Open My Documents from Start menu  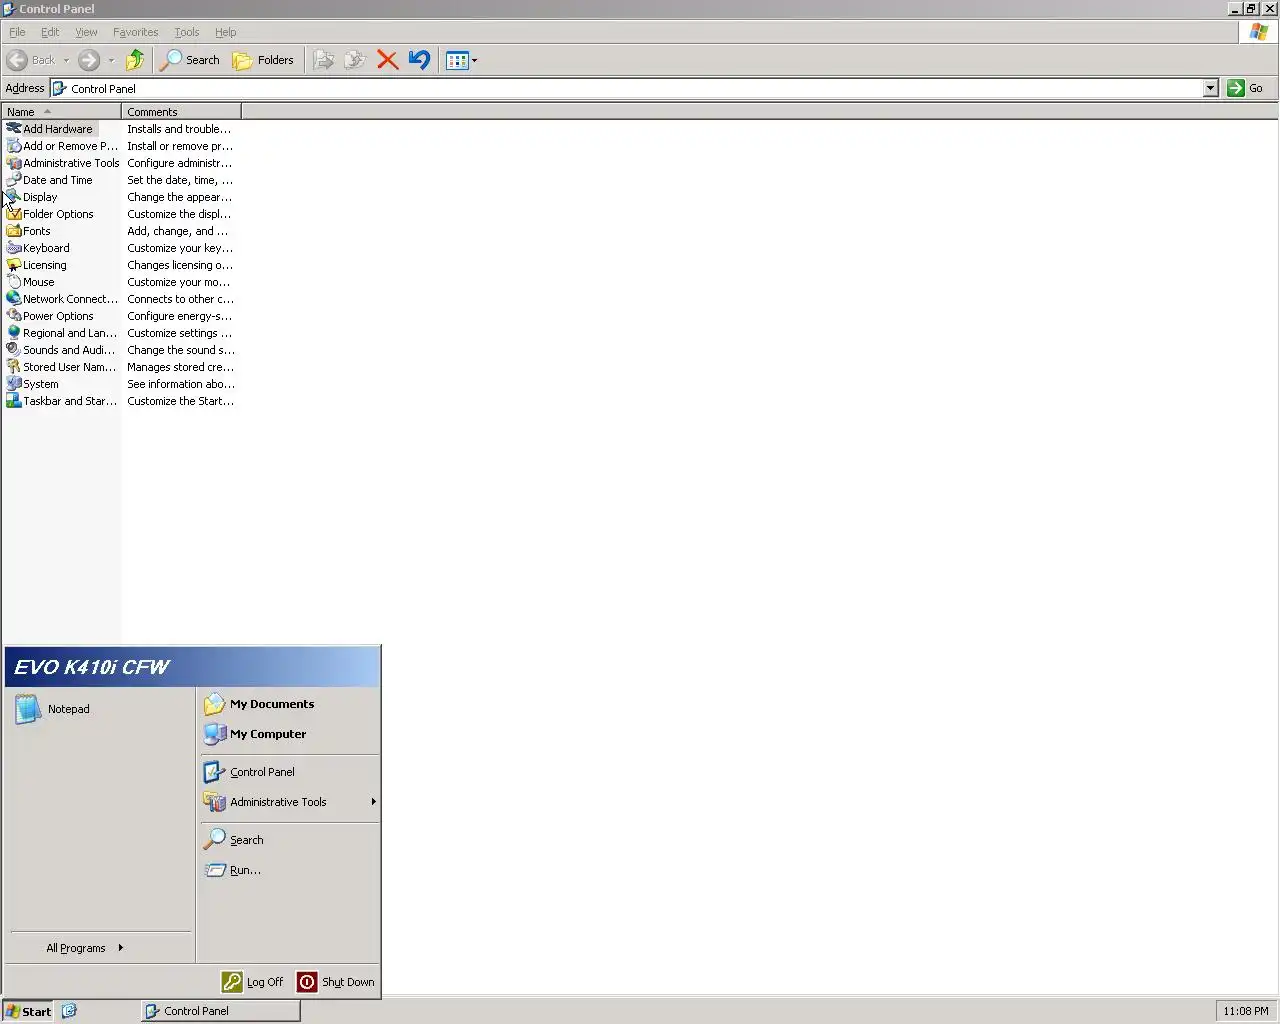(290, 704)
